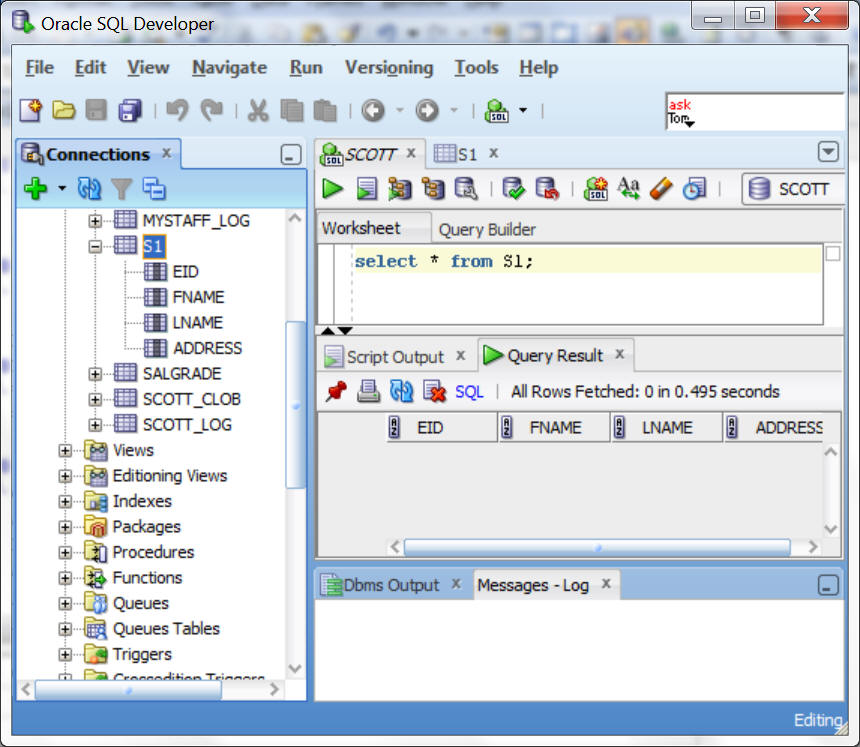860x747 pixels.
Task: Expand the Triggers folder
Action: coord(65,655)
